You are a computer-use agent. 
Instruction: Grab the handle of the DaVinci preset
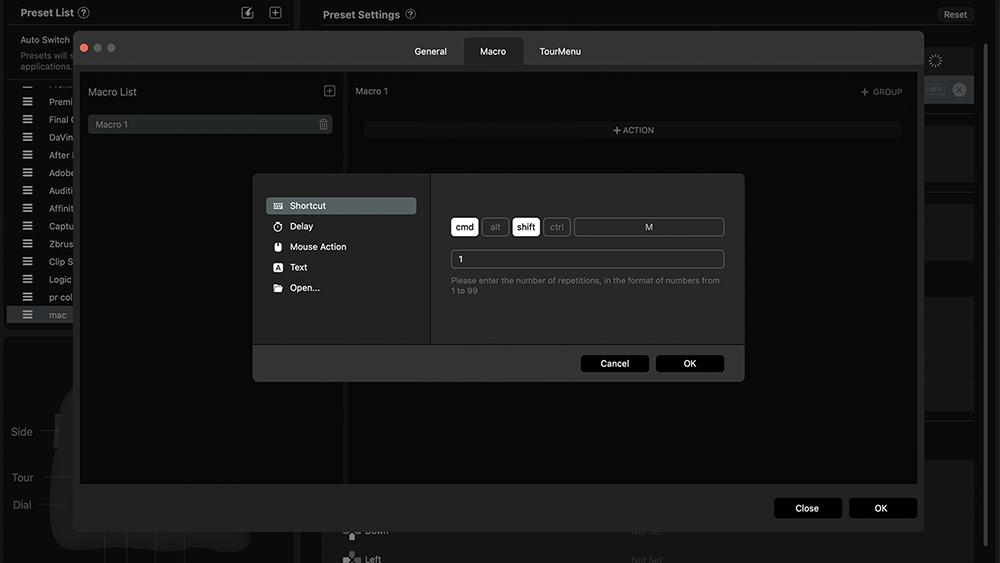[x=27, y=137]
